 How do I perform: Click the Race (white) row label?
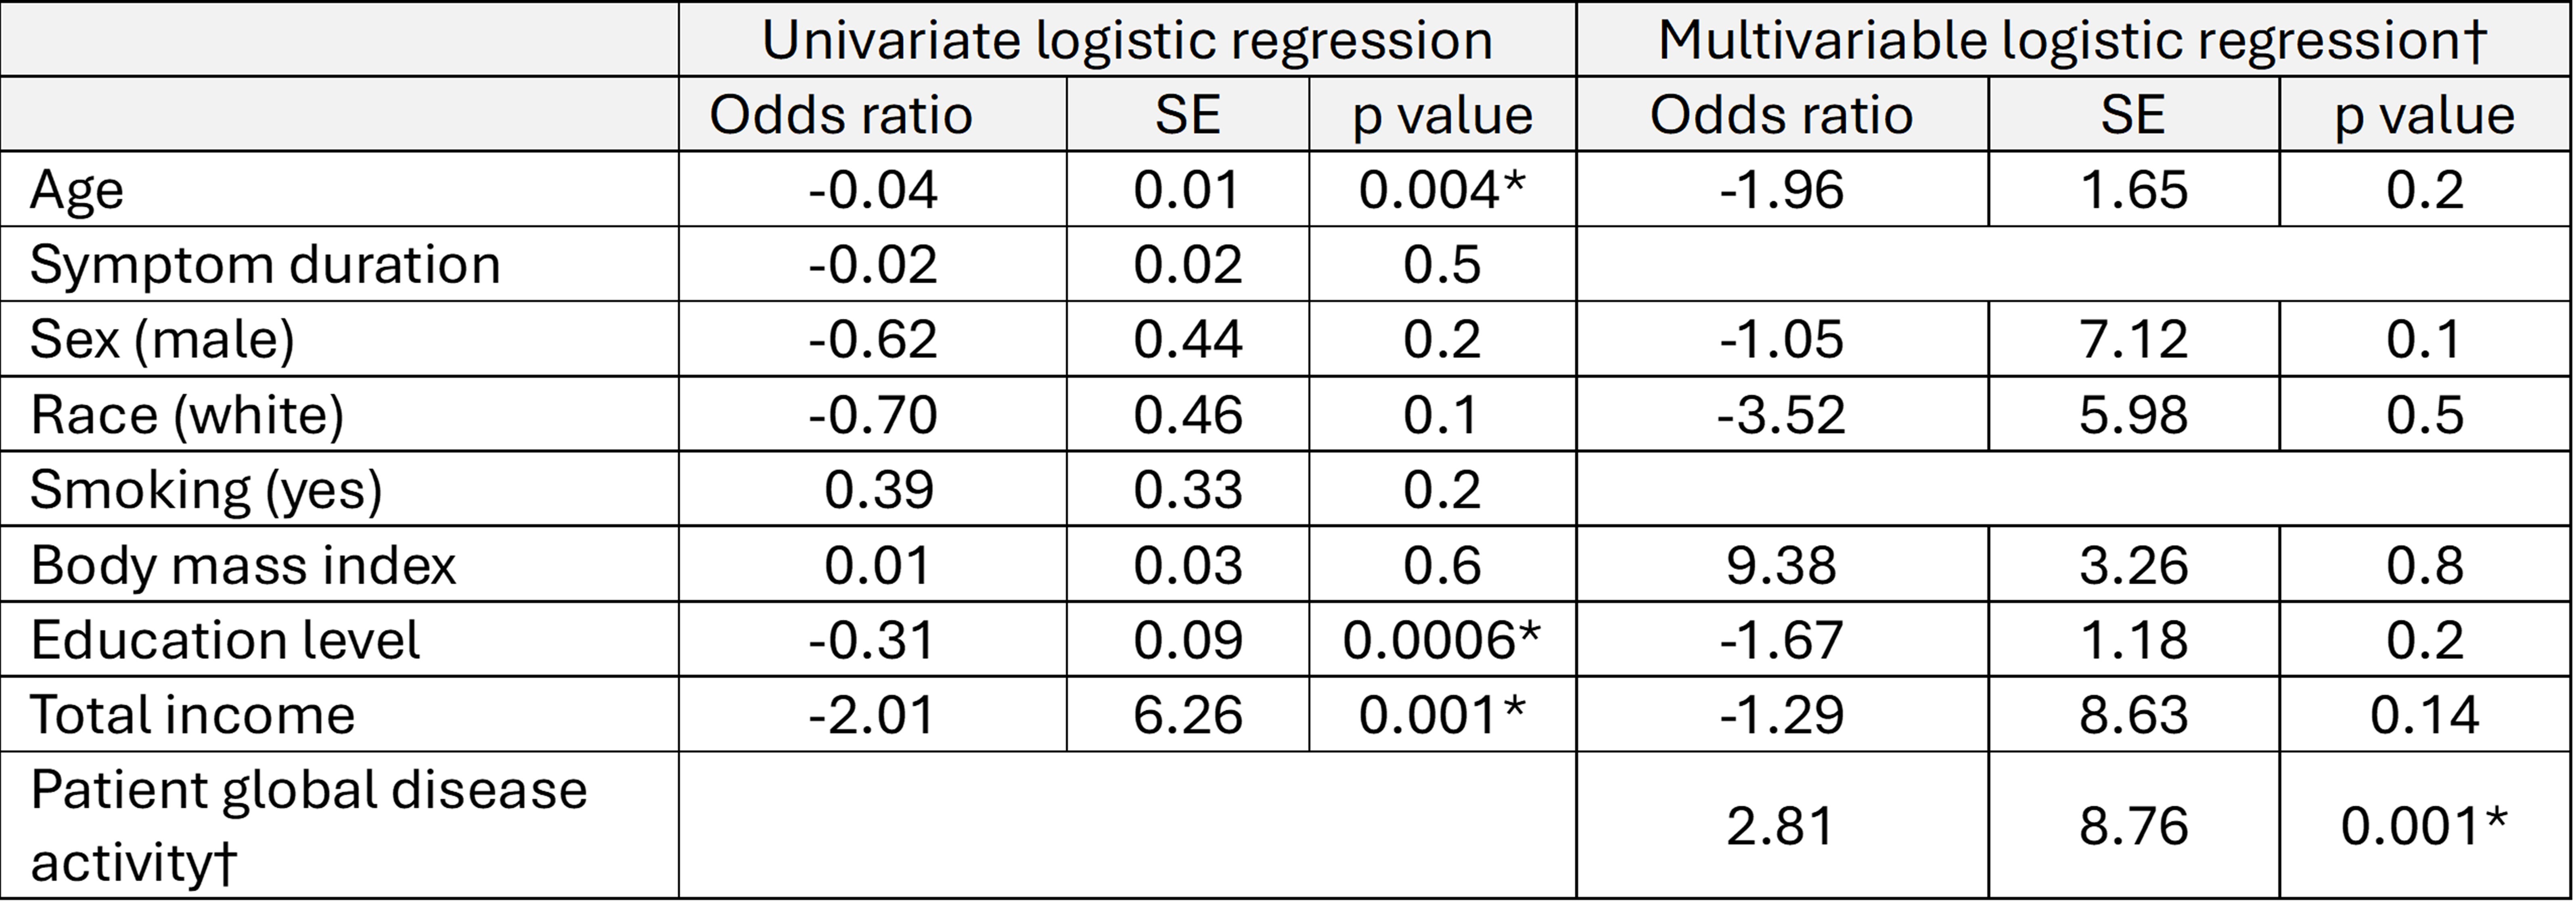(x=187, y=414)
